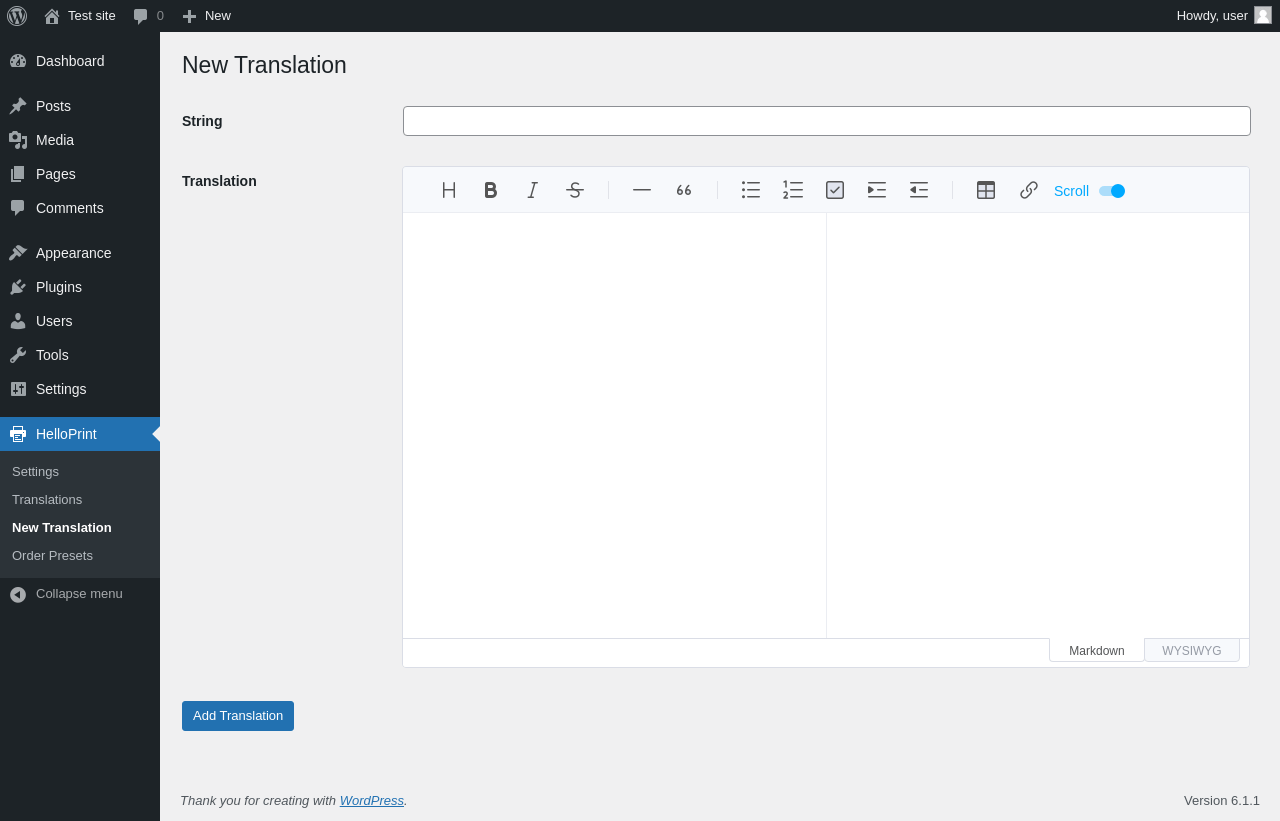
Task: Open the comments bubble in admin bar
Action: (148, 16)
